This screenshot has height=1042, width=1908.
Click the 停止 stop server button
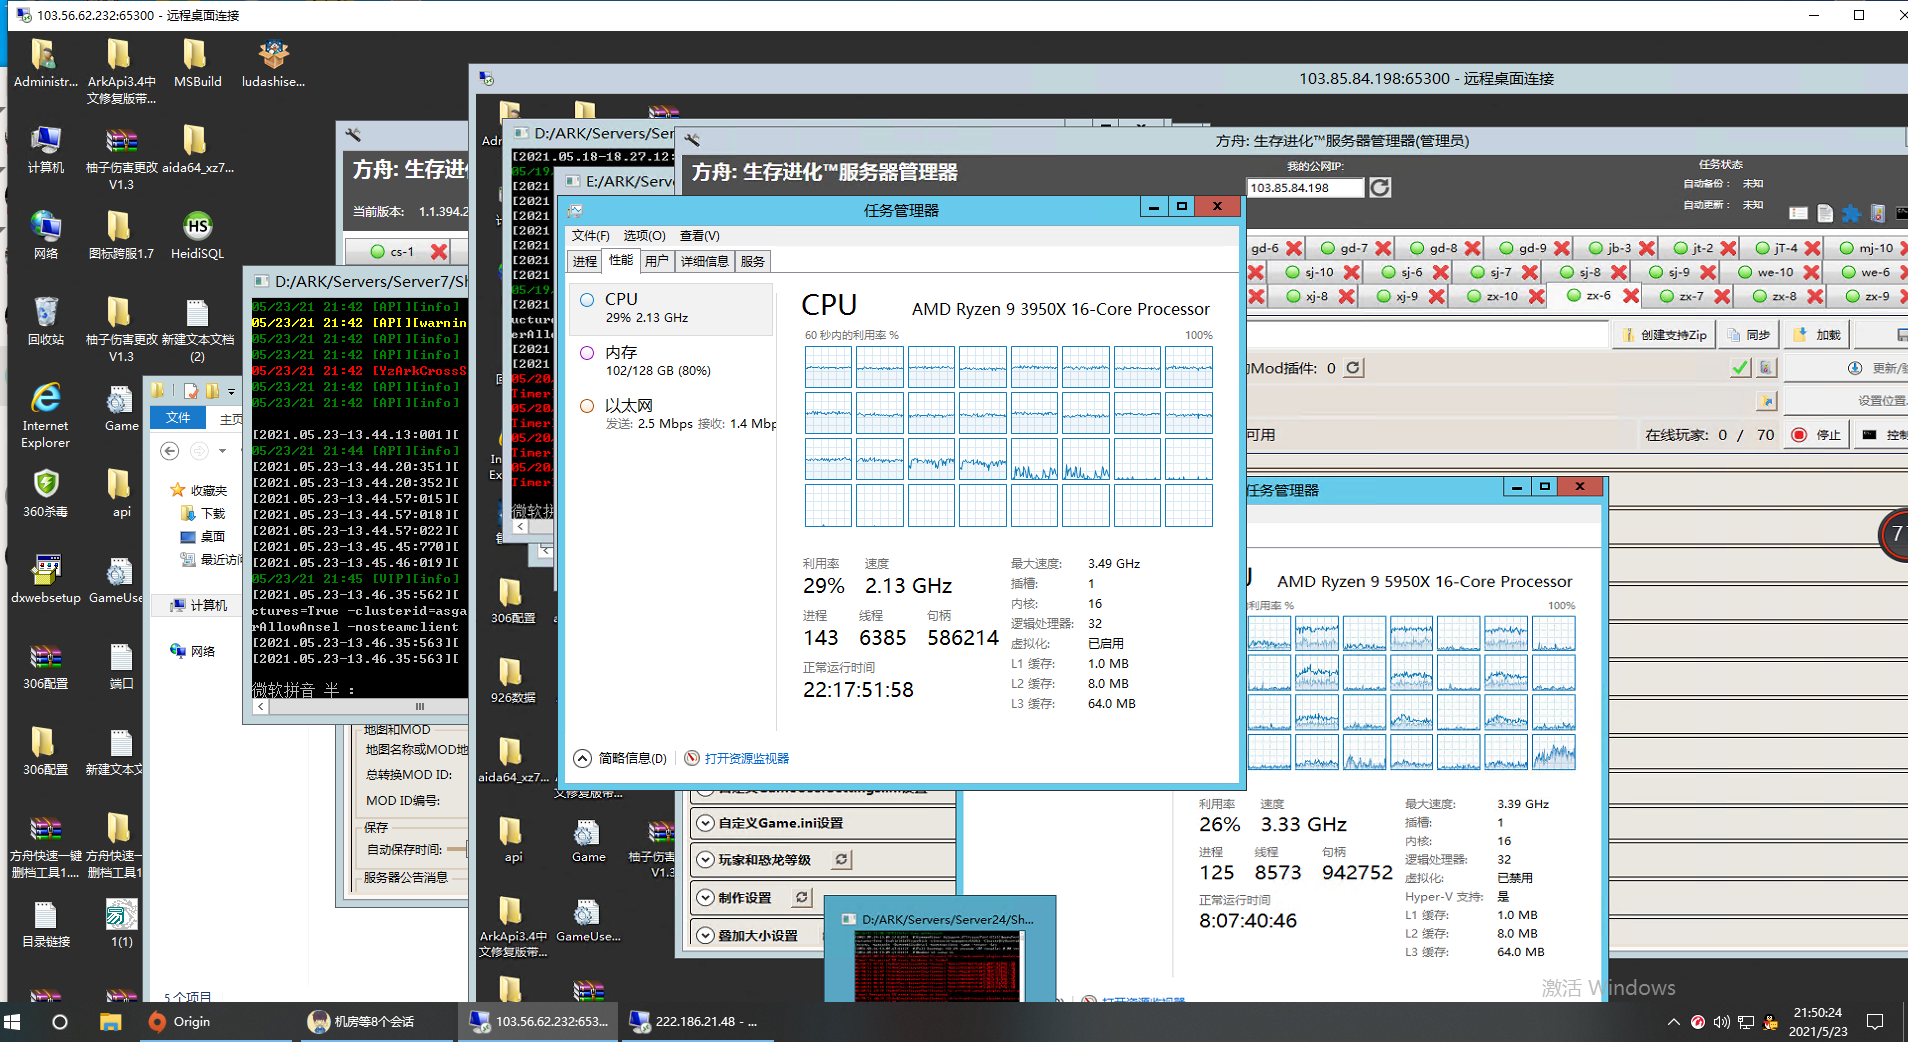tap(1816, 435)
